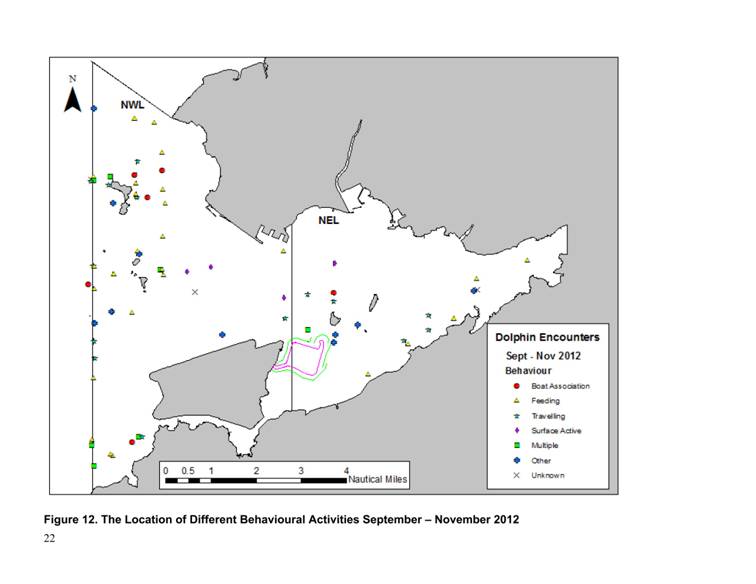Select the Figure 12 caption text
756x584 pixels.
pos(282,519)
